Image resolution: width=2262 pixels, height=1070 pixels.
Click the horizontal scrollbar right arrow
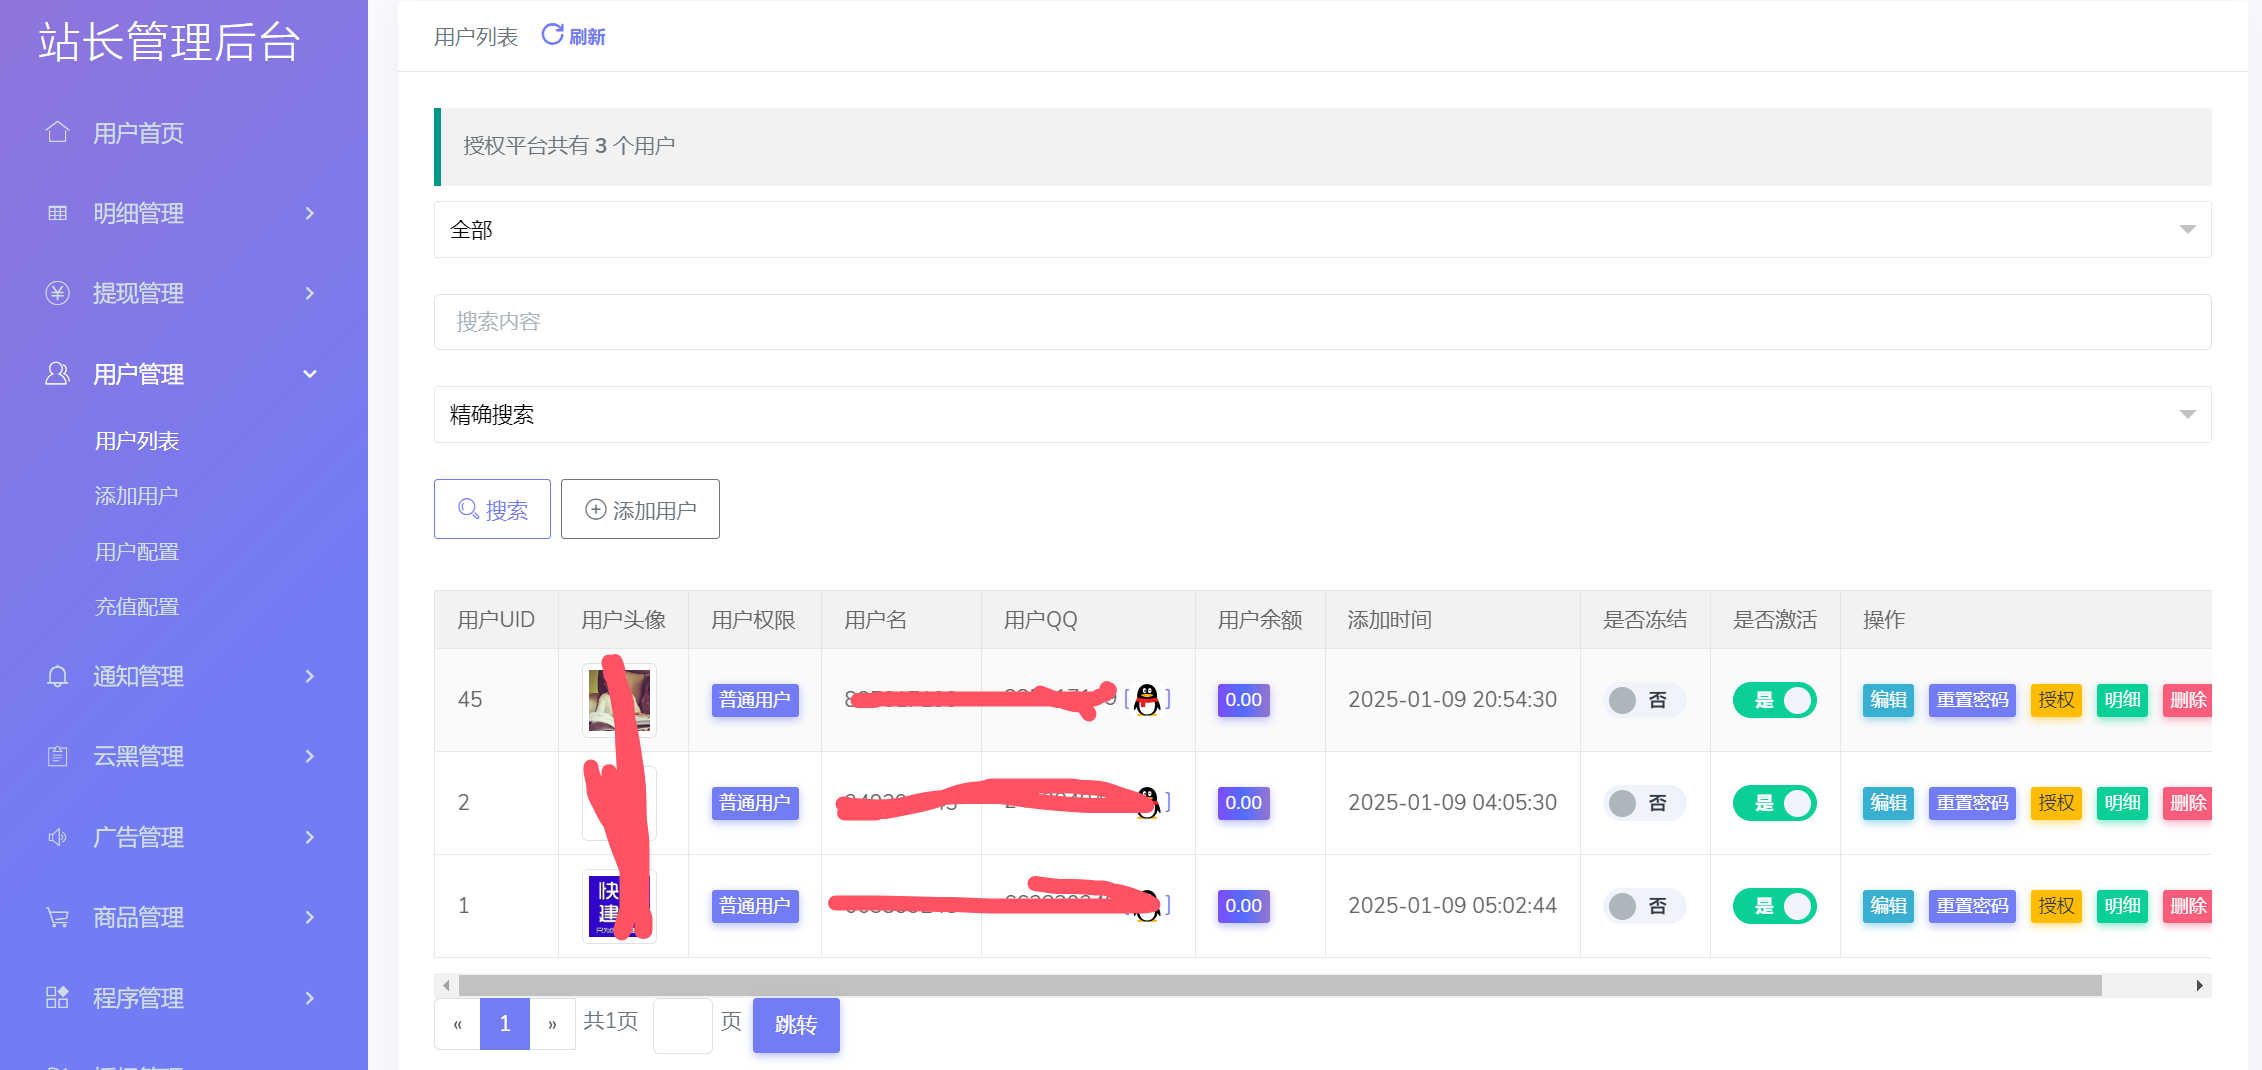2199,986
